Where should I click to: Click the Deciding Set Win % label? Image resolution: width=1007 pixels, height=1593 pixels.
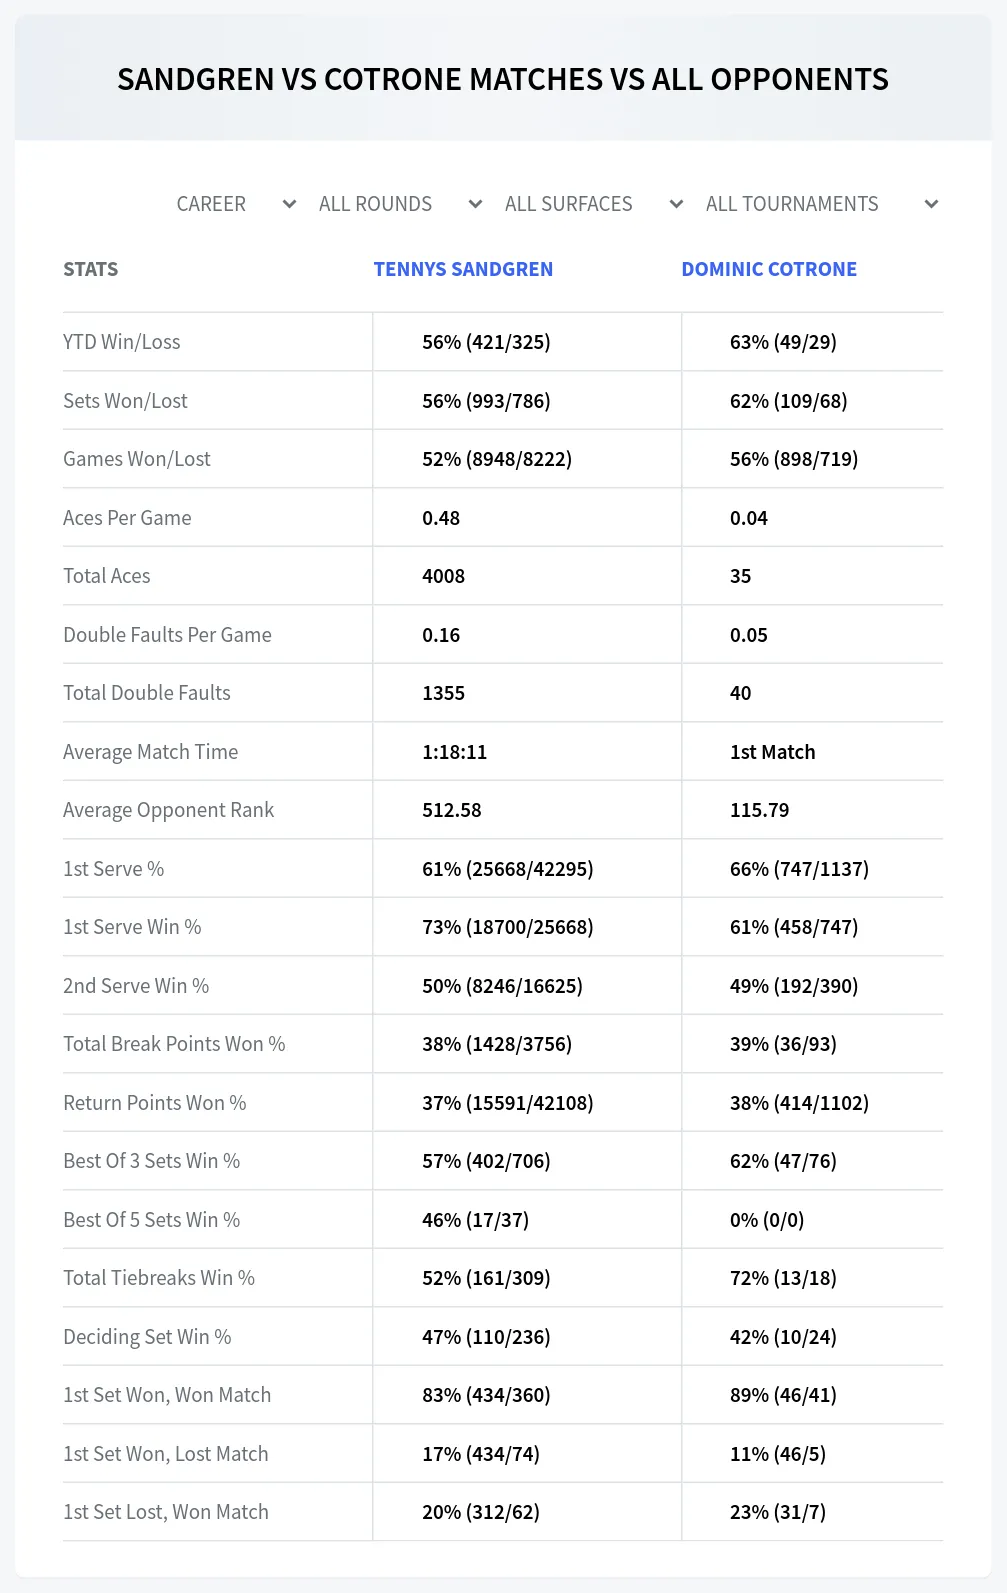pyautogui.click(x=147, y=1337)
